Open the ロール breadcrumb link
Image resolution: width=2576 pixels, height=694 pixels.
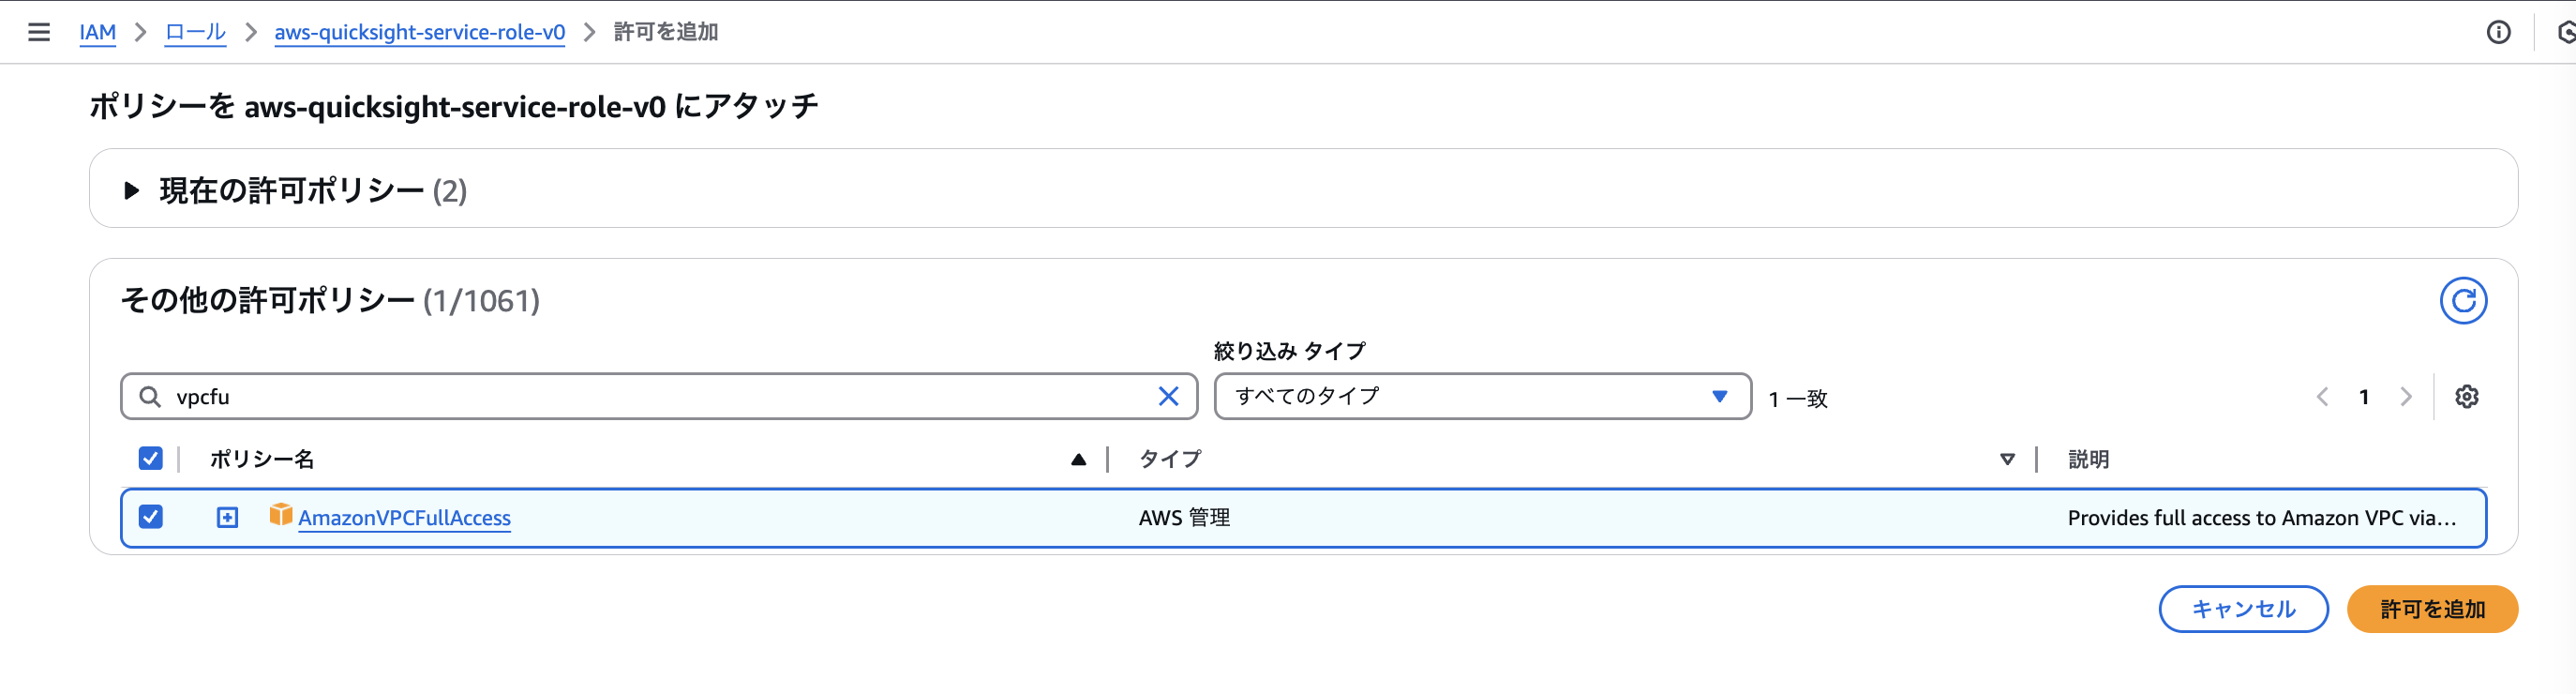click(x=195, y=32)
